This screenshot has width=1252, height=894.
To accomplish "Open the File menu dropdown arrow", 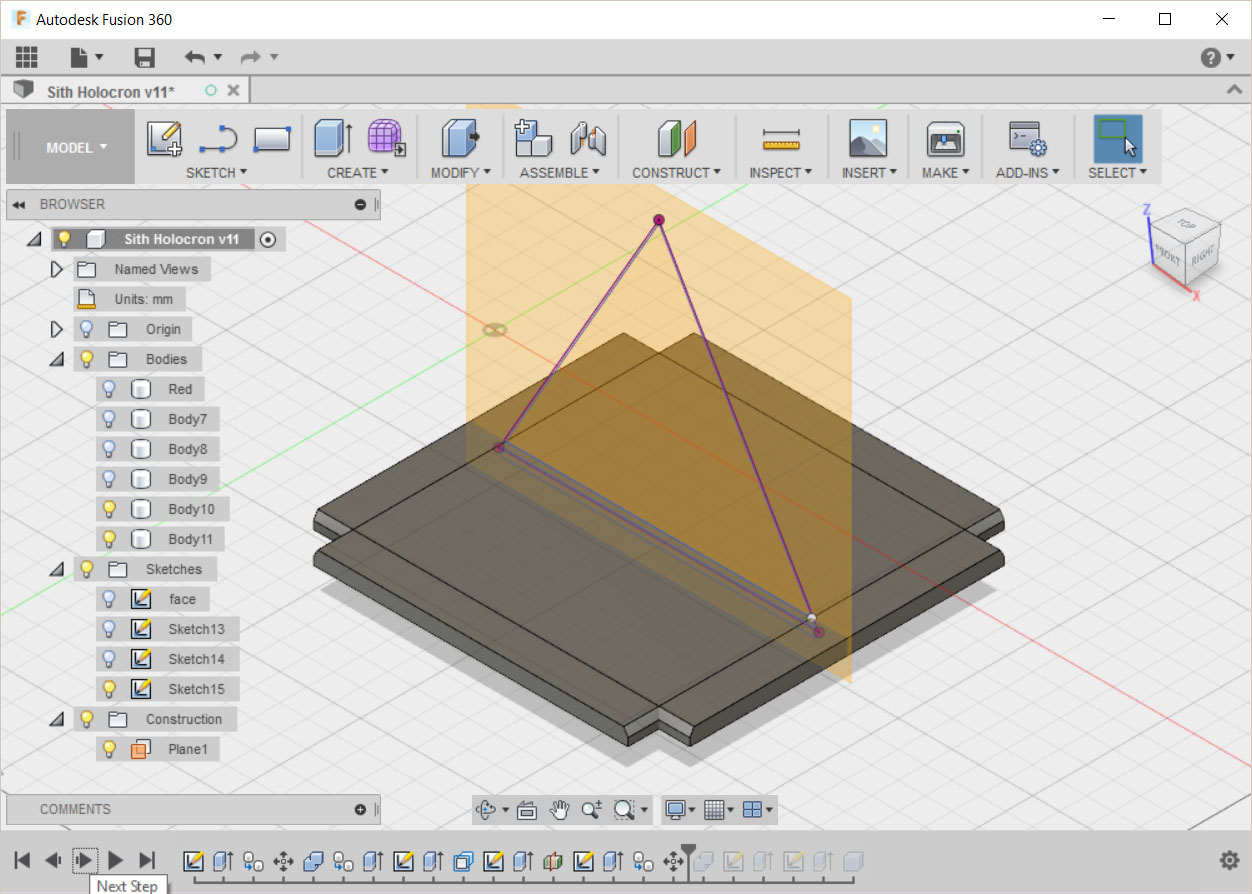I will (x=99, y=58).
